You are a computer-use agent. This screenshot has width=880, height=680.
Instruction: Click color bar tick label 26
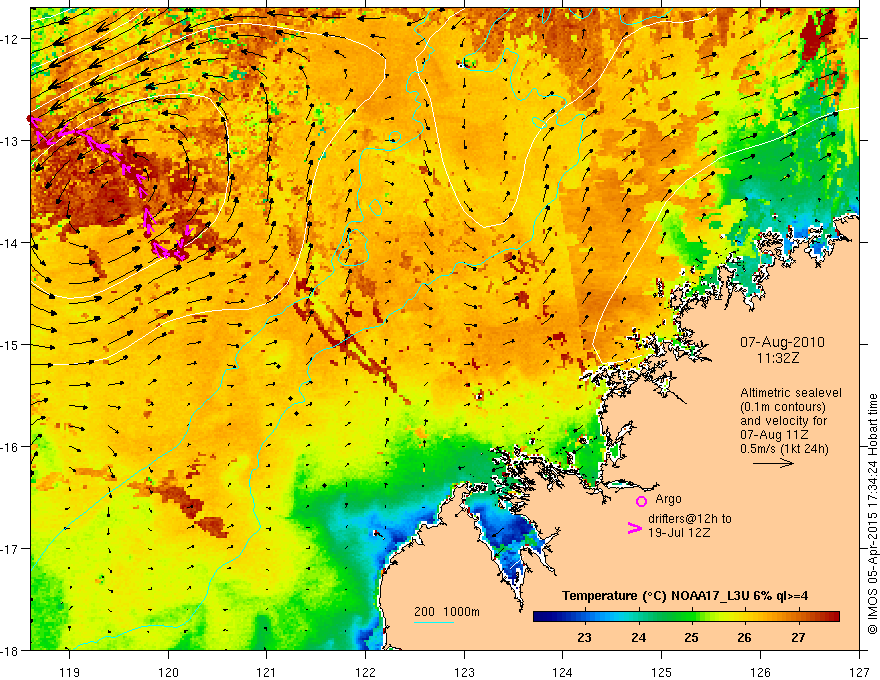point(744,637)
